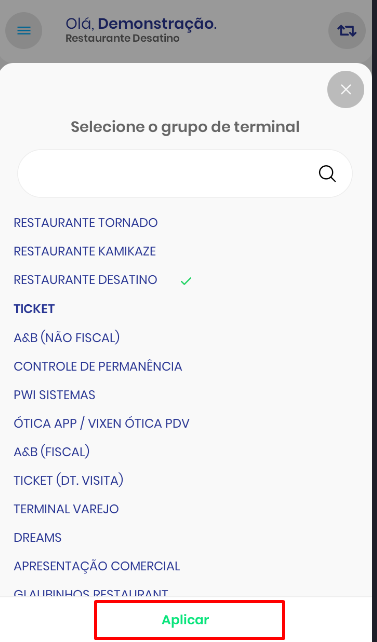This screenshot has height=642, width=377.
Task: Focus the terminal group search field
Action: (x=185, y=174)
